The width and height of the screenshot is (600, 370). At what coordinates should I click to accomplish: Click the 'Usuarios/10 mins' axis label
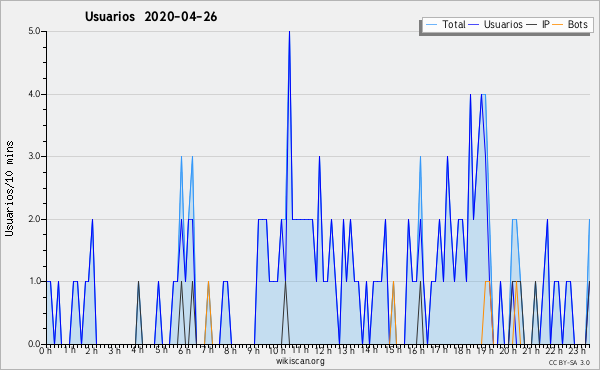[9, 188]
